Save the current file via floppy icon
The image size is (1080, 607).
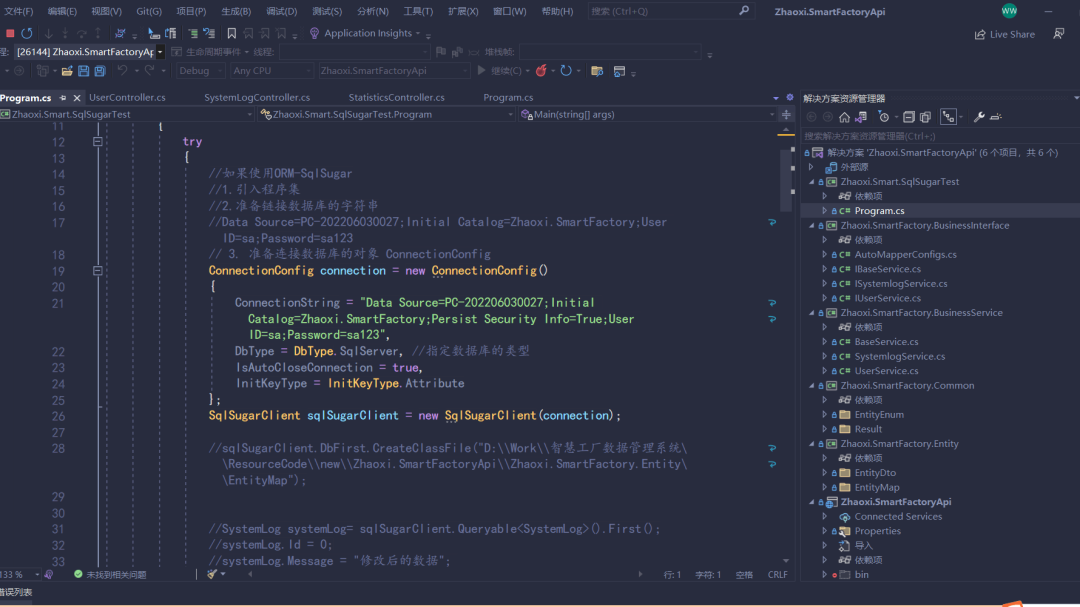pos(83,71)
